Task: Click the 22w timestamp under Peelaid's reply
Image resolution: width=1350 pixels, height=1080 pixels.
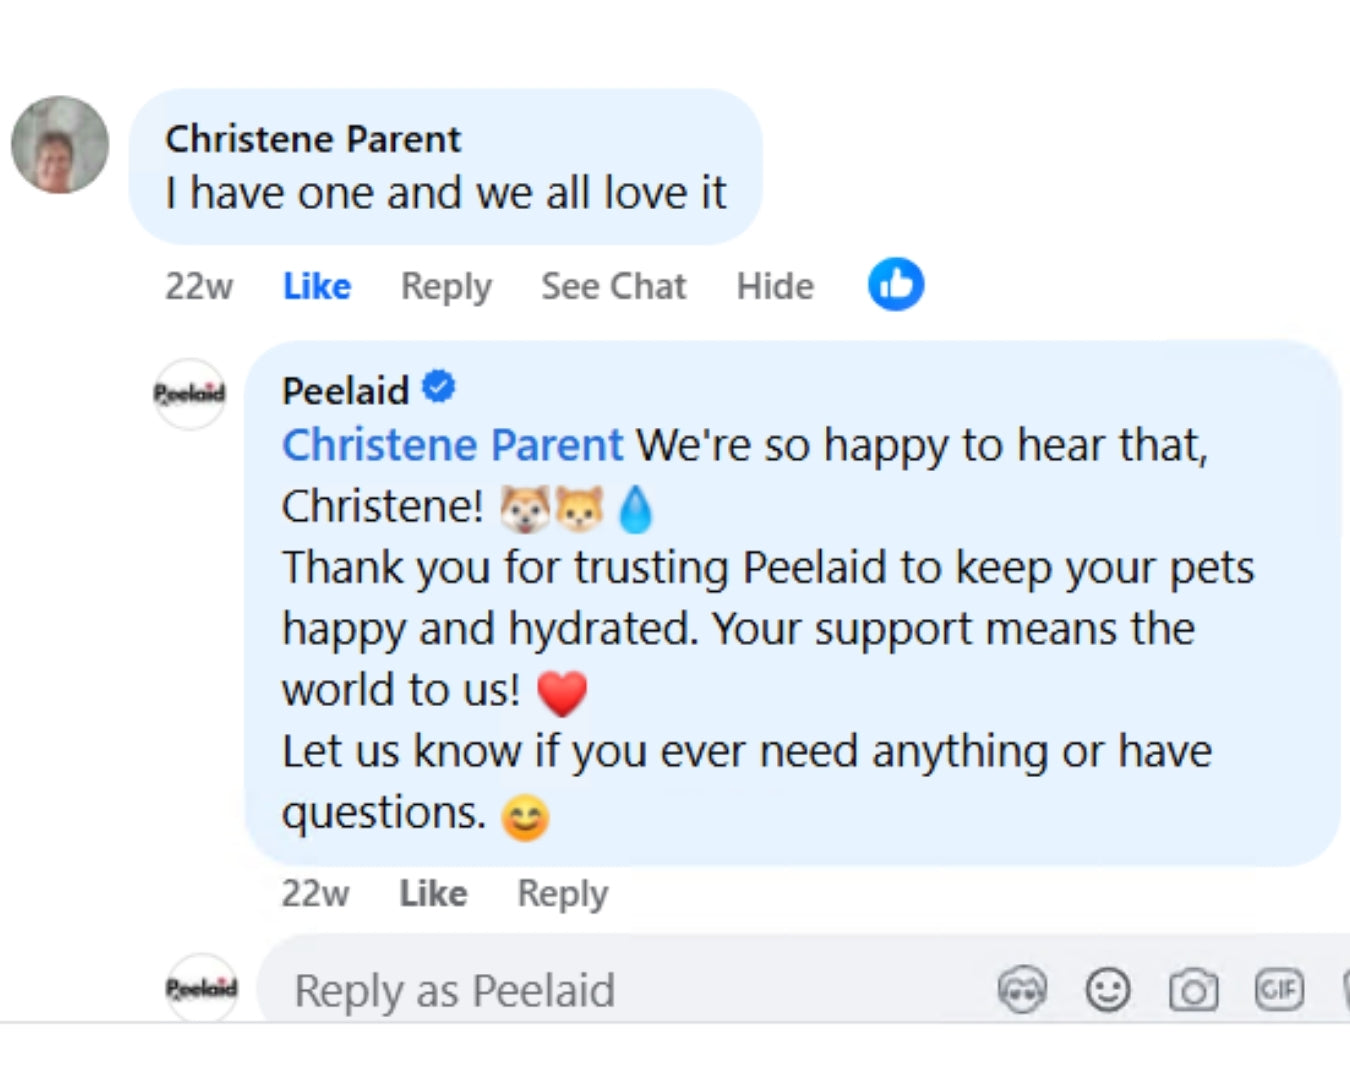Action: 315,893
